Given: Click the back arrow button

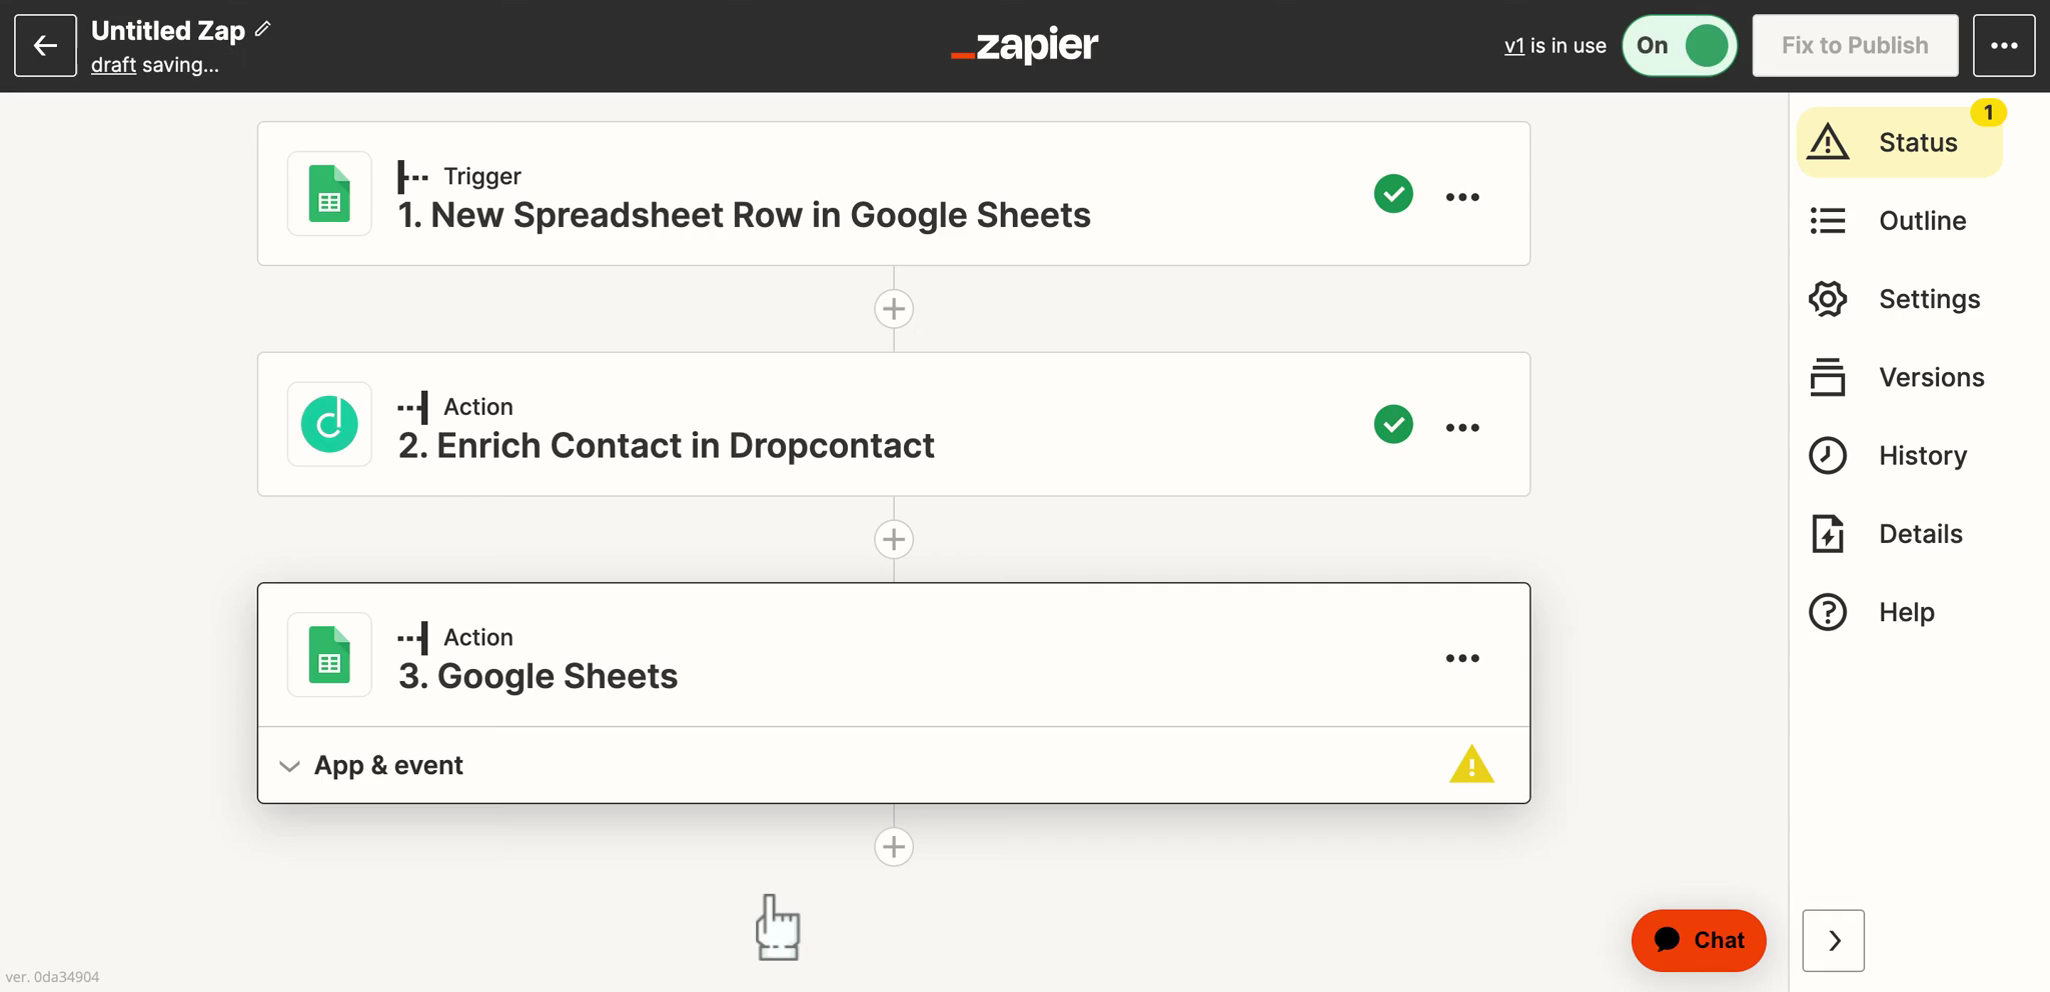Looking at the screenshot, I should coord(45,45).
